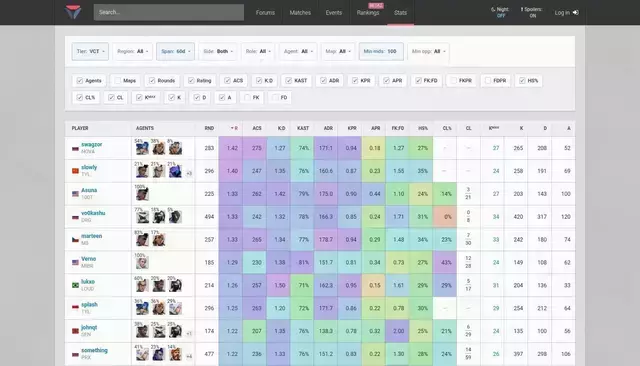Screen dimensions: 640x366
Task: Open the Events nav item
Action: tap(334, 13)
